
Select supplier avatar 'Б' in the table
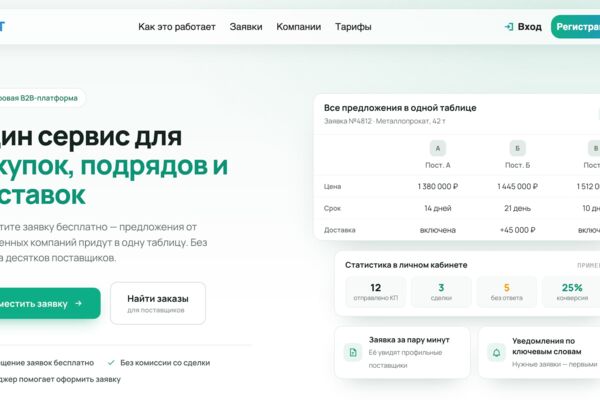click(517, 149)
